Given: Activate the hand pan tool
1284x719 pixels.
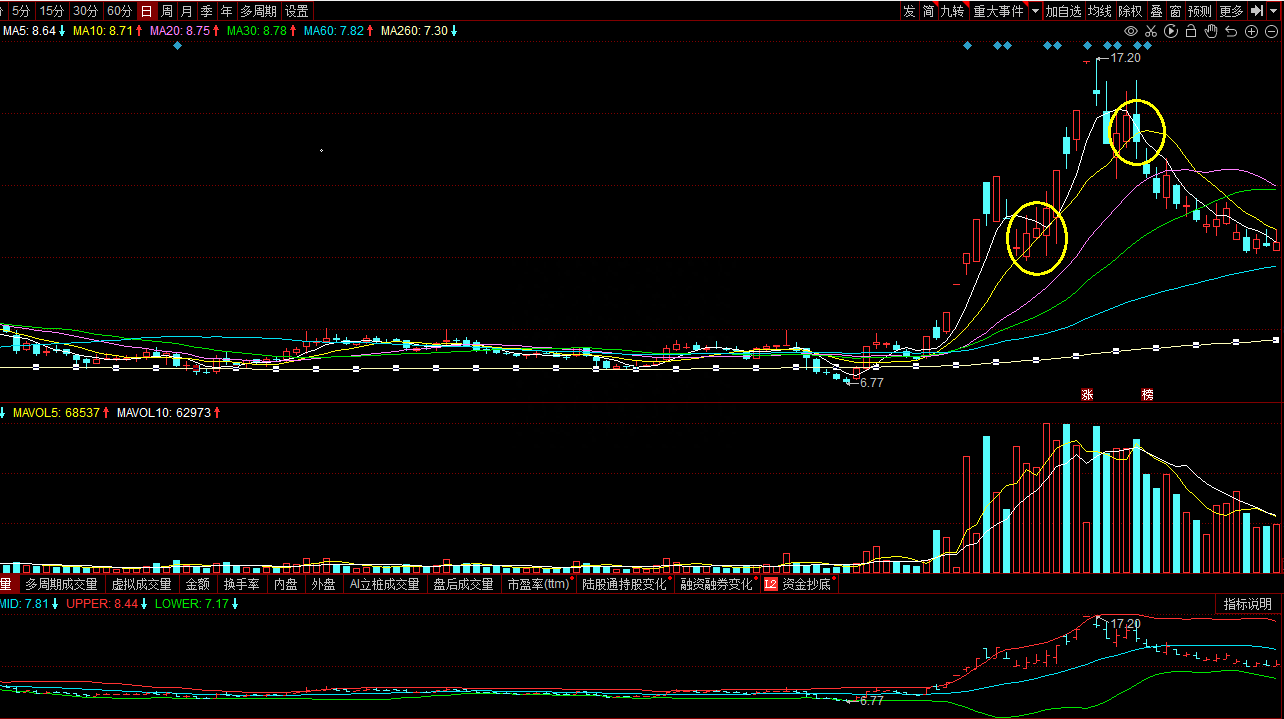Looking at the screenshot, I should pos(1211,31).
